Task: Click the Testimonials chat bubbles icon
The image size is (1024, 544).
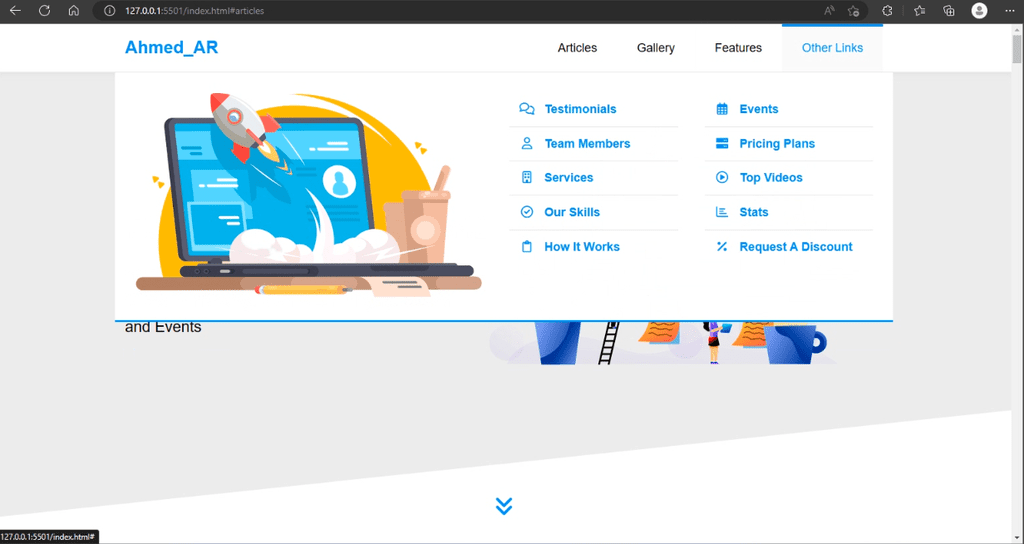Action: point(526,109)
